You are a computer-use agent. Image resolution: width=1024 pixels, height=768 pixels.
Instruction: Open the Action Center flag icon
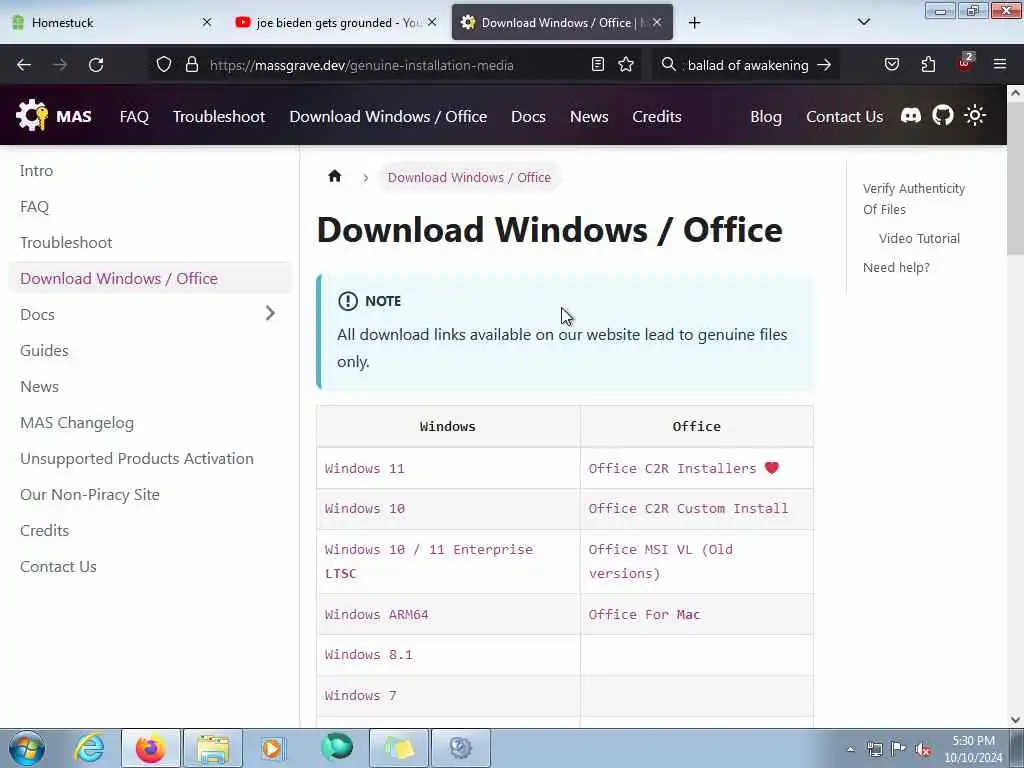click(899, 749)
